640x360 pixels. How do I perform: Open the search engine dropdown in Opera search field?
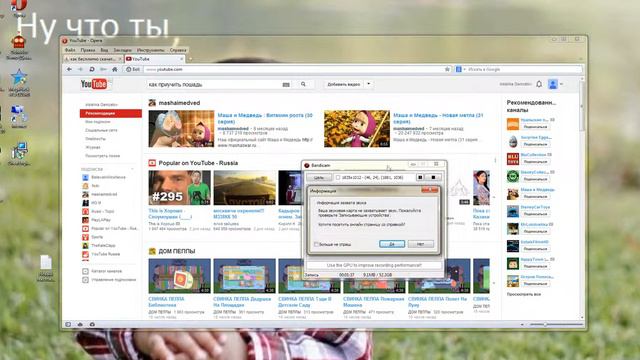click(464, 69)
